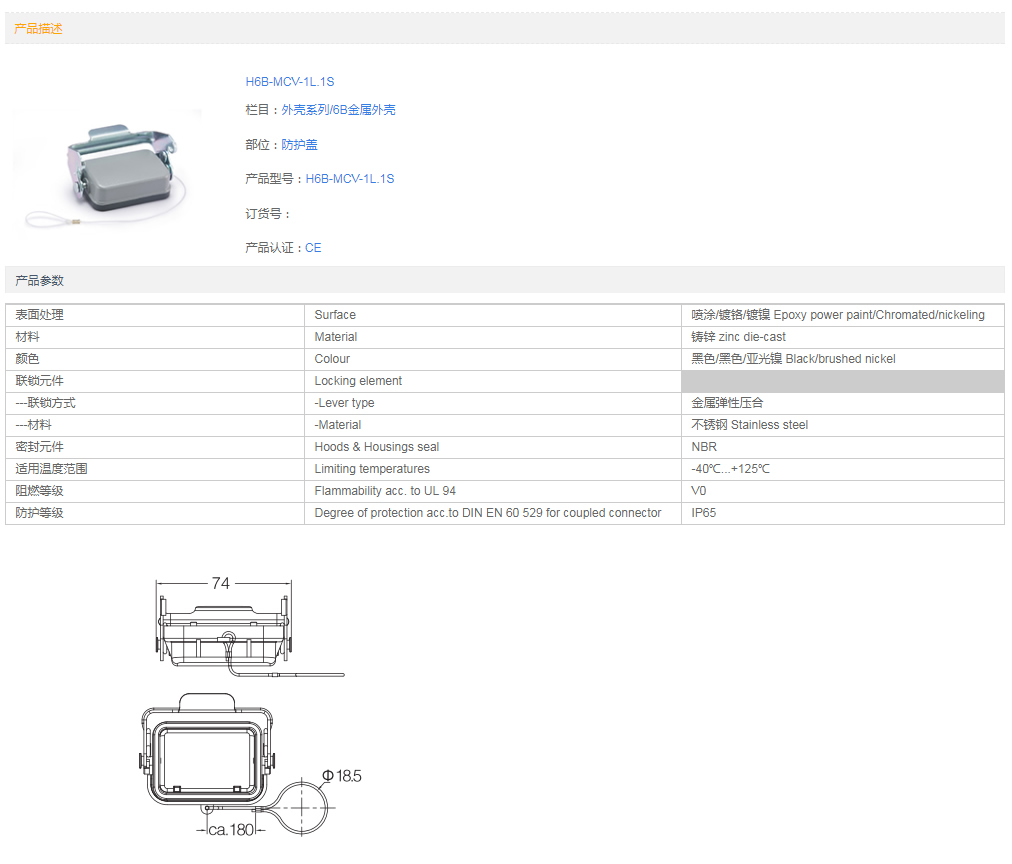
Task: Click the side-view drawing with 74 dimension
Action: (225, 632)
